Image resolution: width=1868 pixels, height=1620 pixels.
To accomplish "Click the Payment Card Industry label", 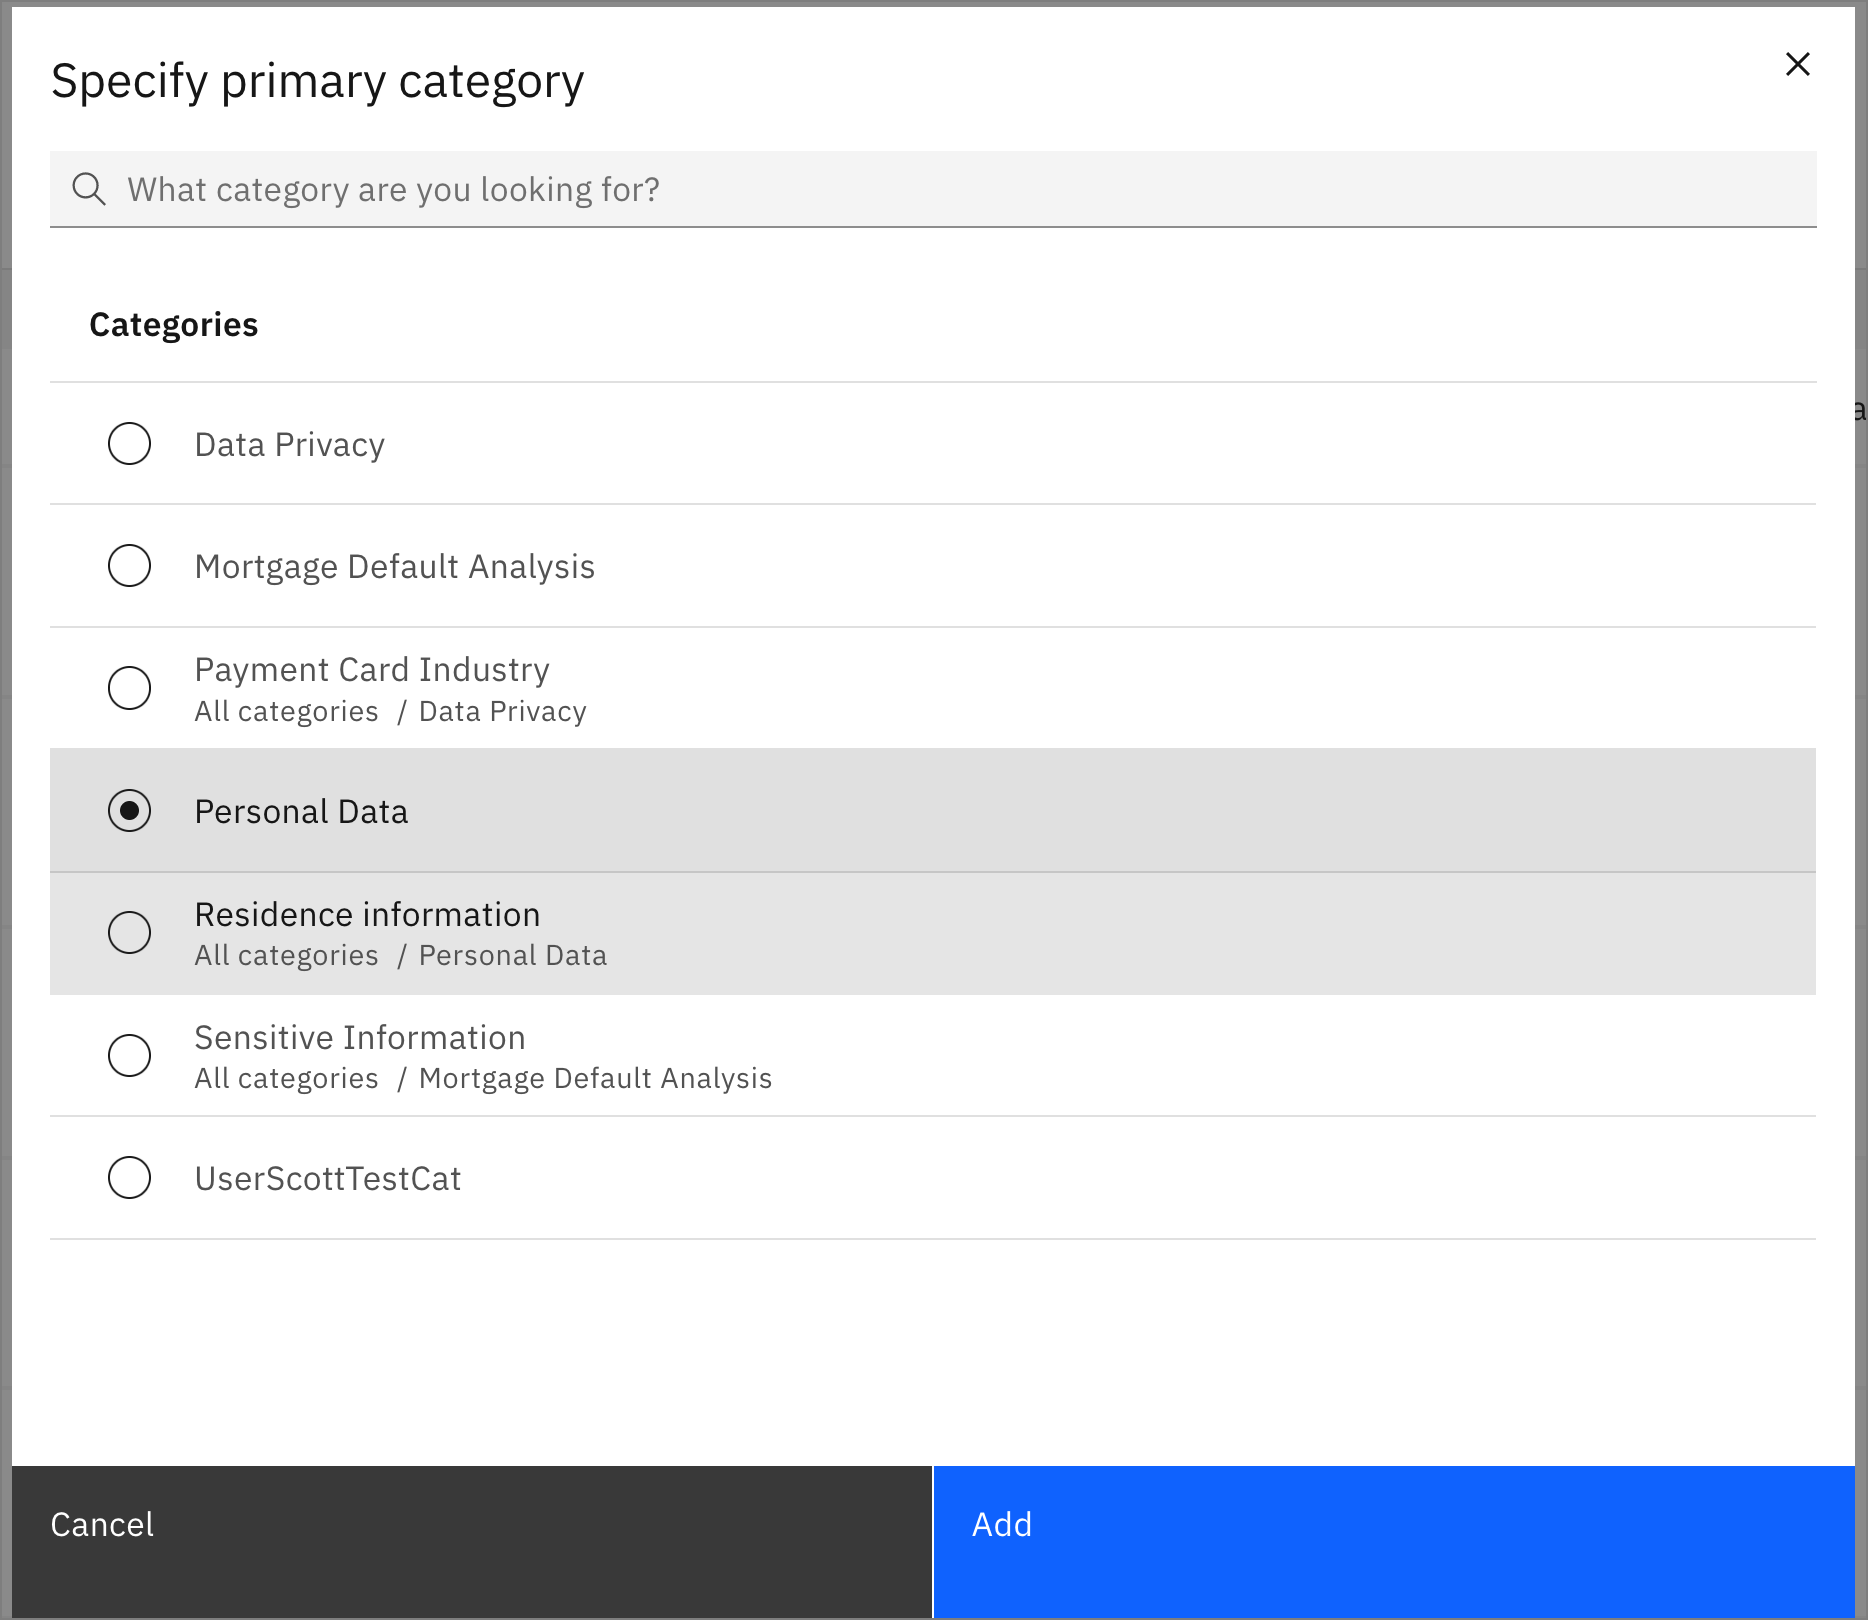I will point(372,669).
